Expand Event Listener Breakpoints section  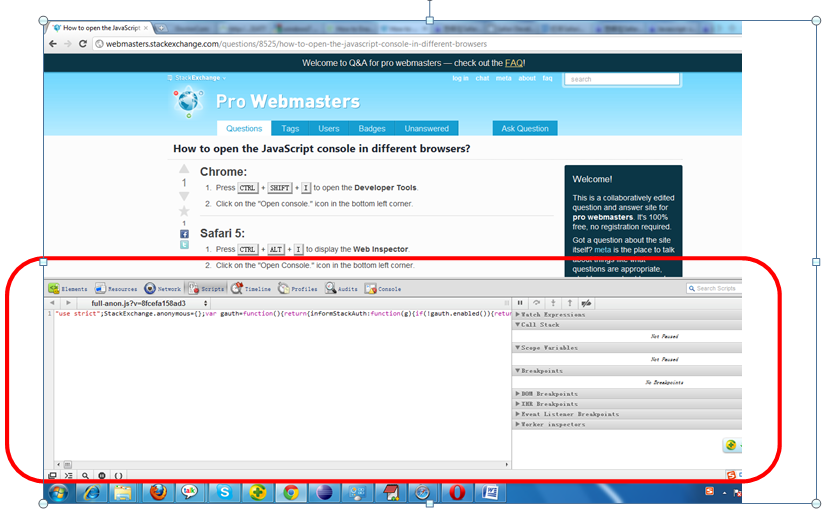coord(627,414)
